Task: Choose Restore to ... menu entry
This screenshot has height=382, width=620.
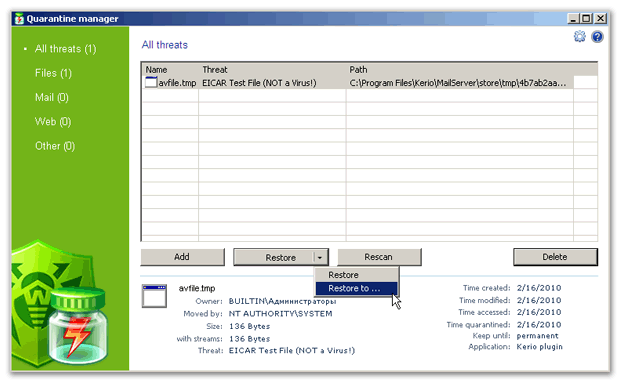Action: [356, 288]
